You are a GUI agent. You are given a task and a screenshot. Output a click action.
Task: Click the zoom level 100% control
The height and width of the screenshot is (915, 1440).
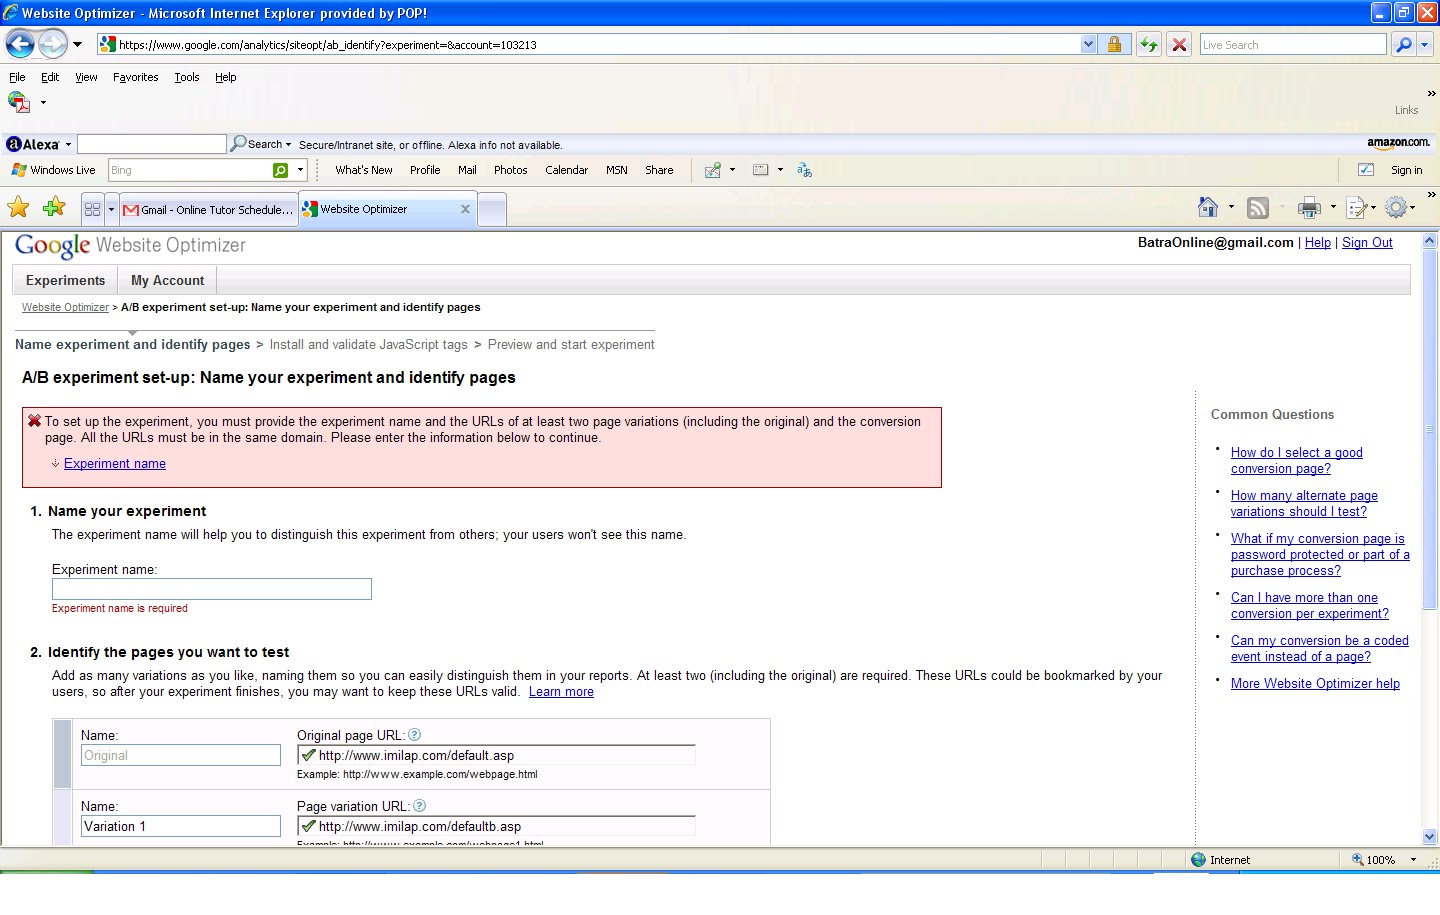(1381, 859)
